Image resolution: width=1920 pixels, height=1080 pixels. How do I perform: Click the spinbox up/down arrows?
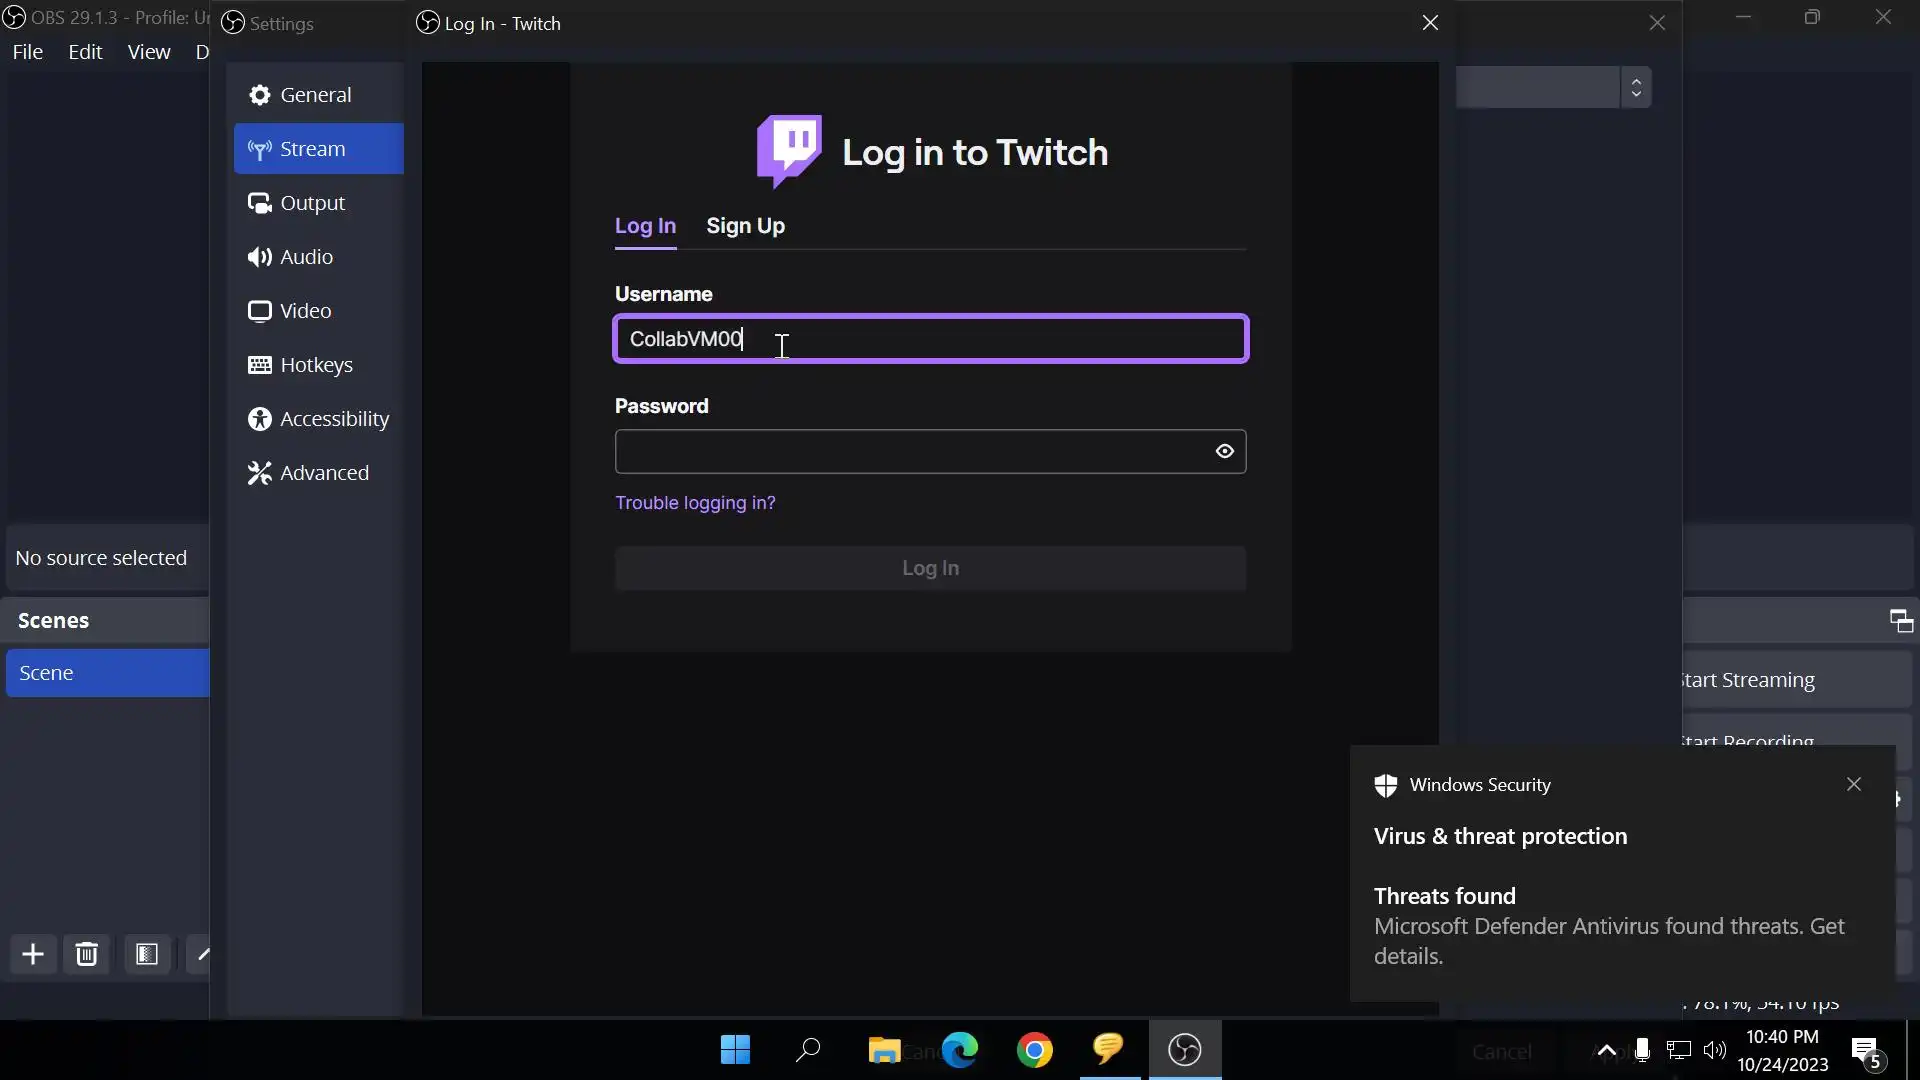(1636, 88)
